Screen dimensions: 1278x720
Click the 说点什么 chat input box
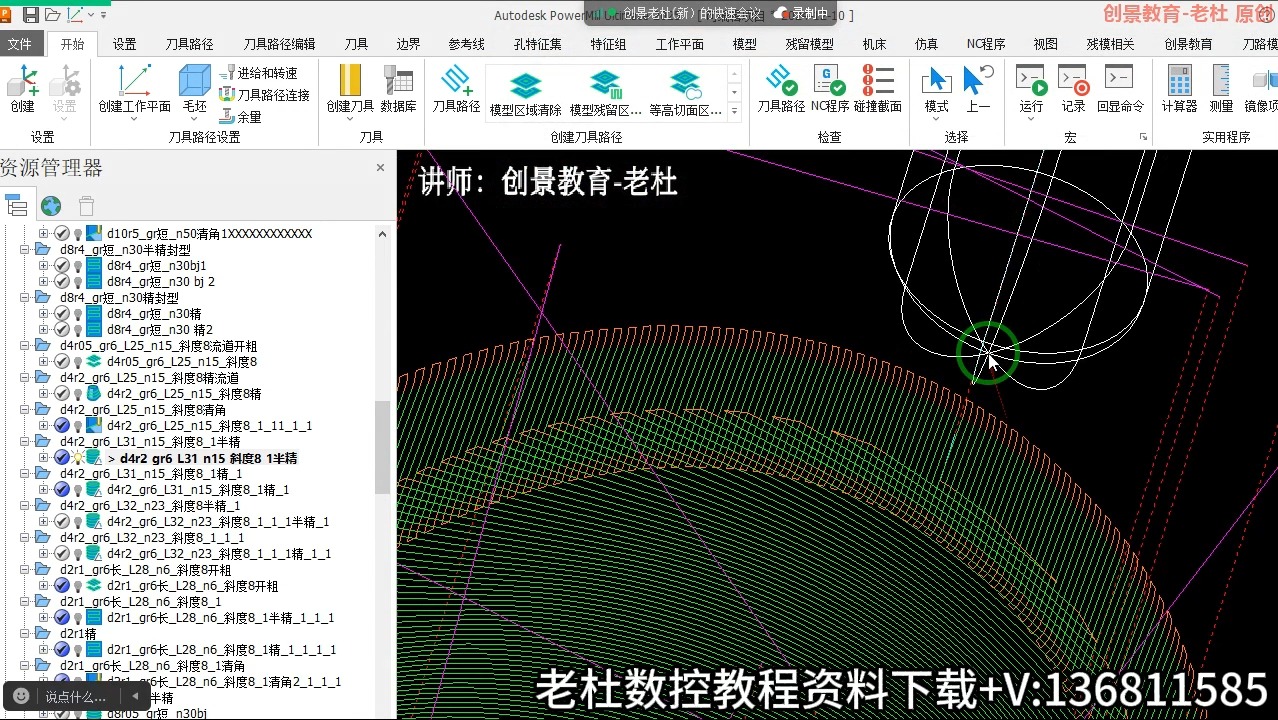point(78,696)
